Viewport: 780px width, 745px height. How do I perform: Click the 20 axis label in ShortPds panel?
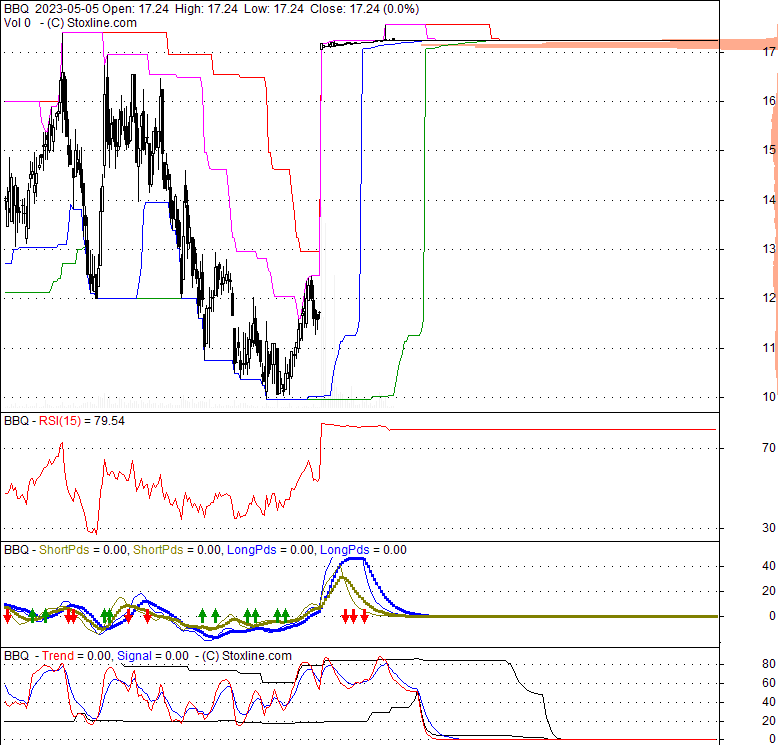tap(769, 591)
